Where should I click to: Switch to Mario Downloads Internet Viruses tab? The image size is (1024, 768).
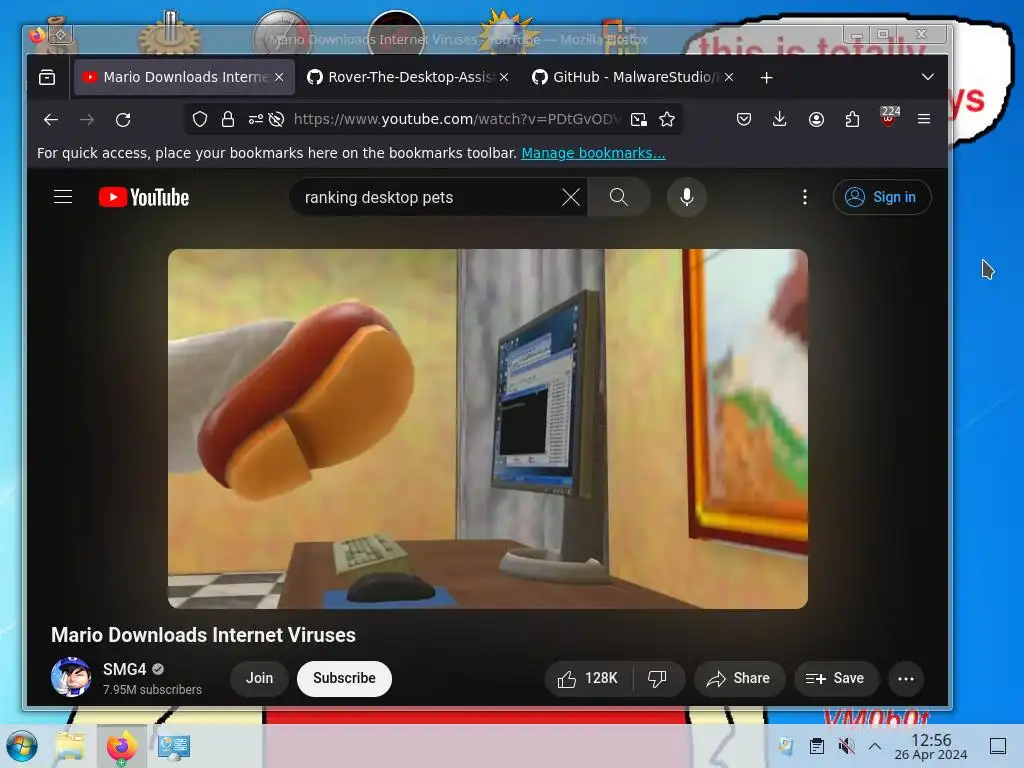184,77
